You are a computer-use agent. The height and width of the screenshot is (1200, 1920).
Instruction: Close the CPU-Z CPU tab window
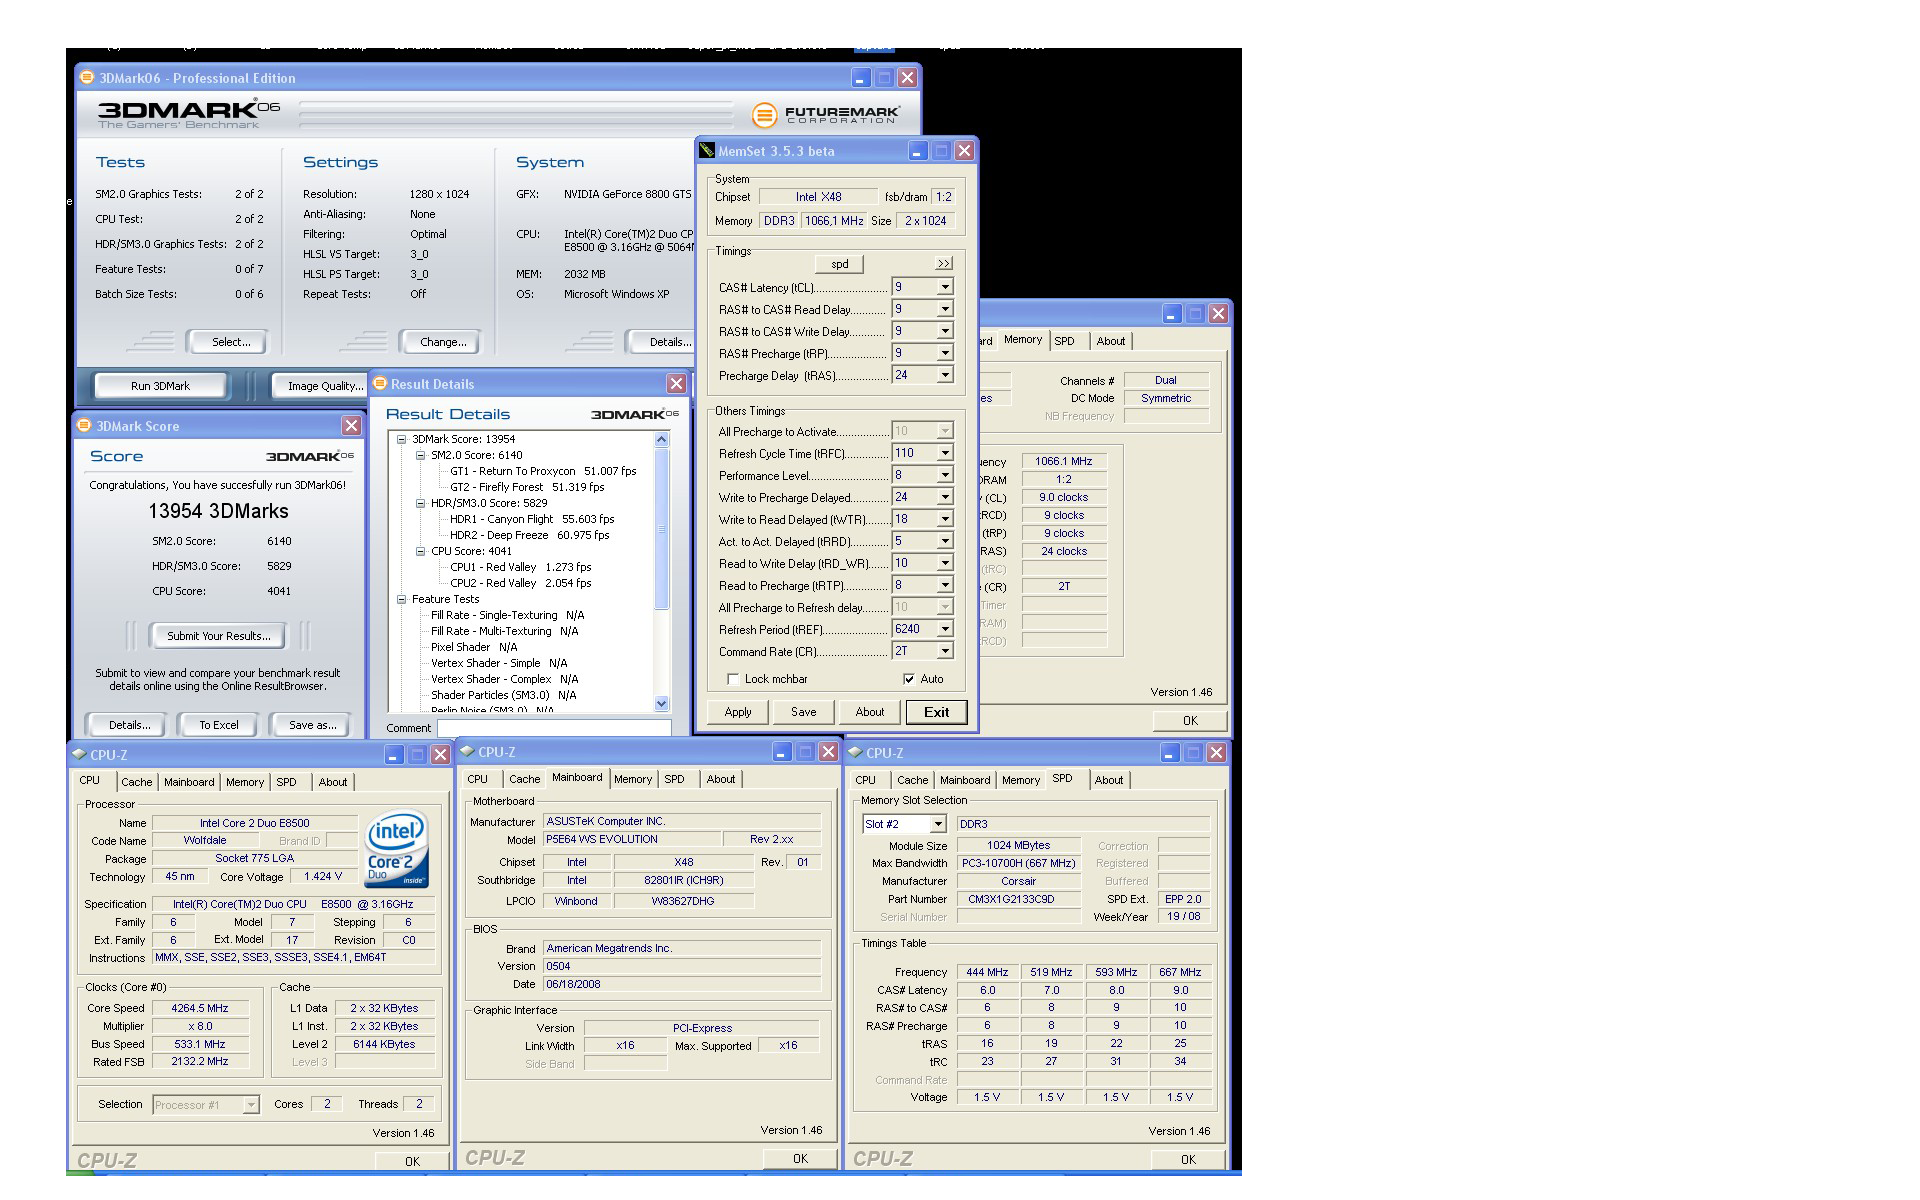pos(440,754)
